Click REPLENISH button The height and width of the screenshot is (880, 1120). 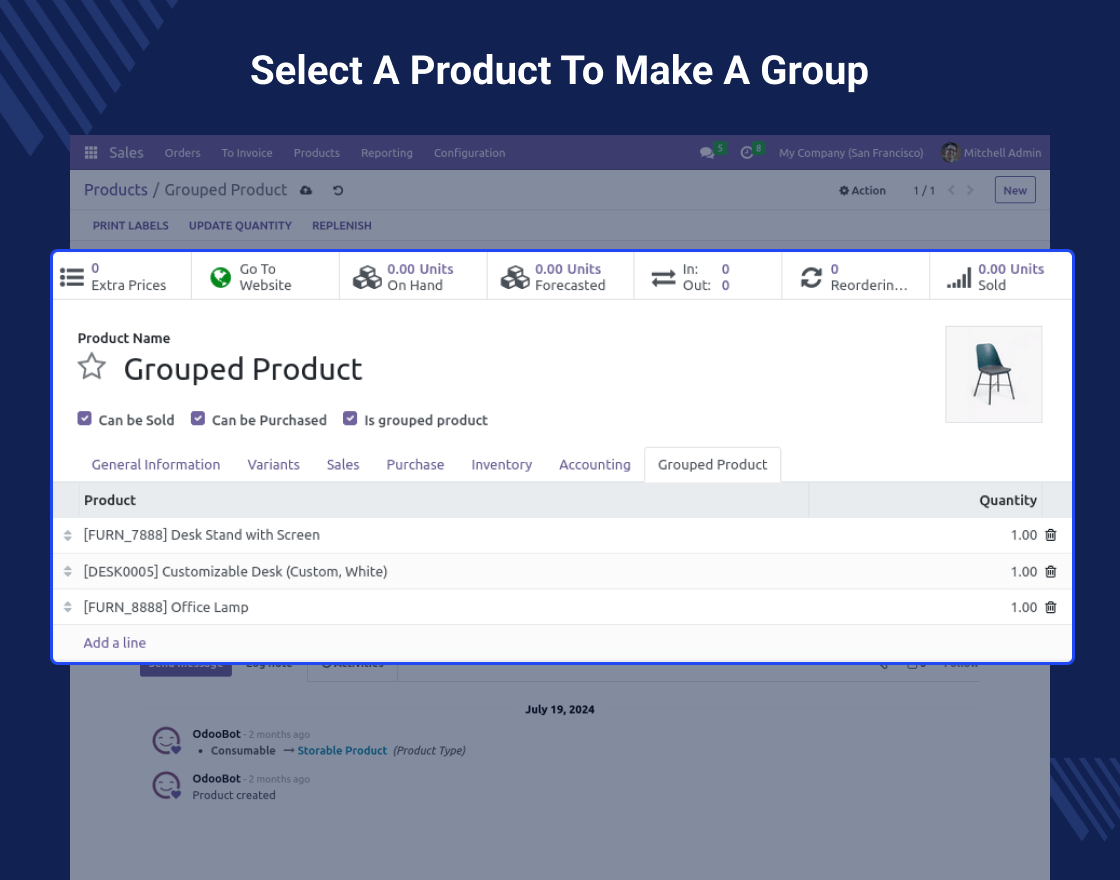click(341, 226)
